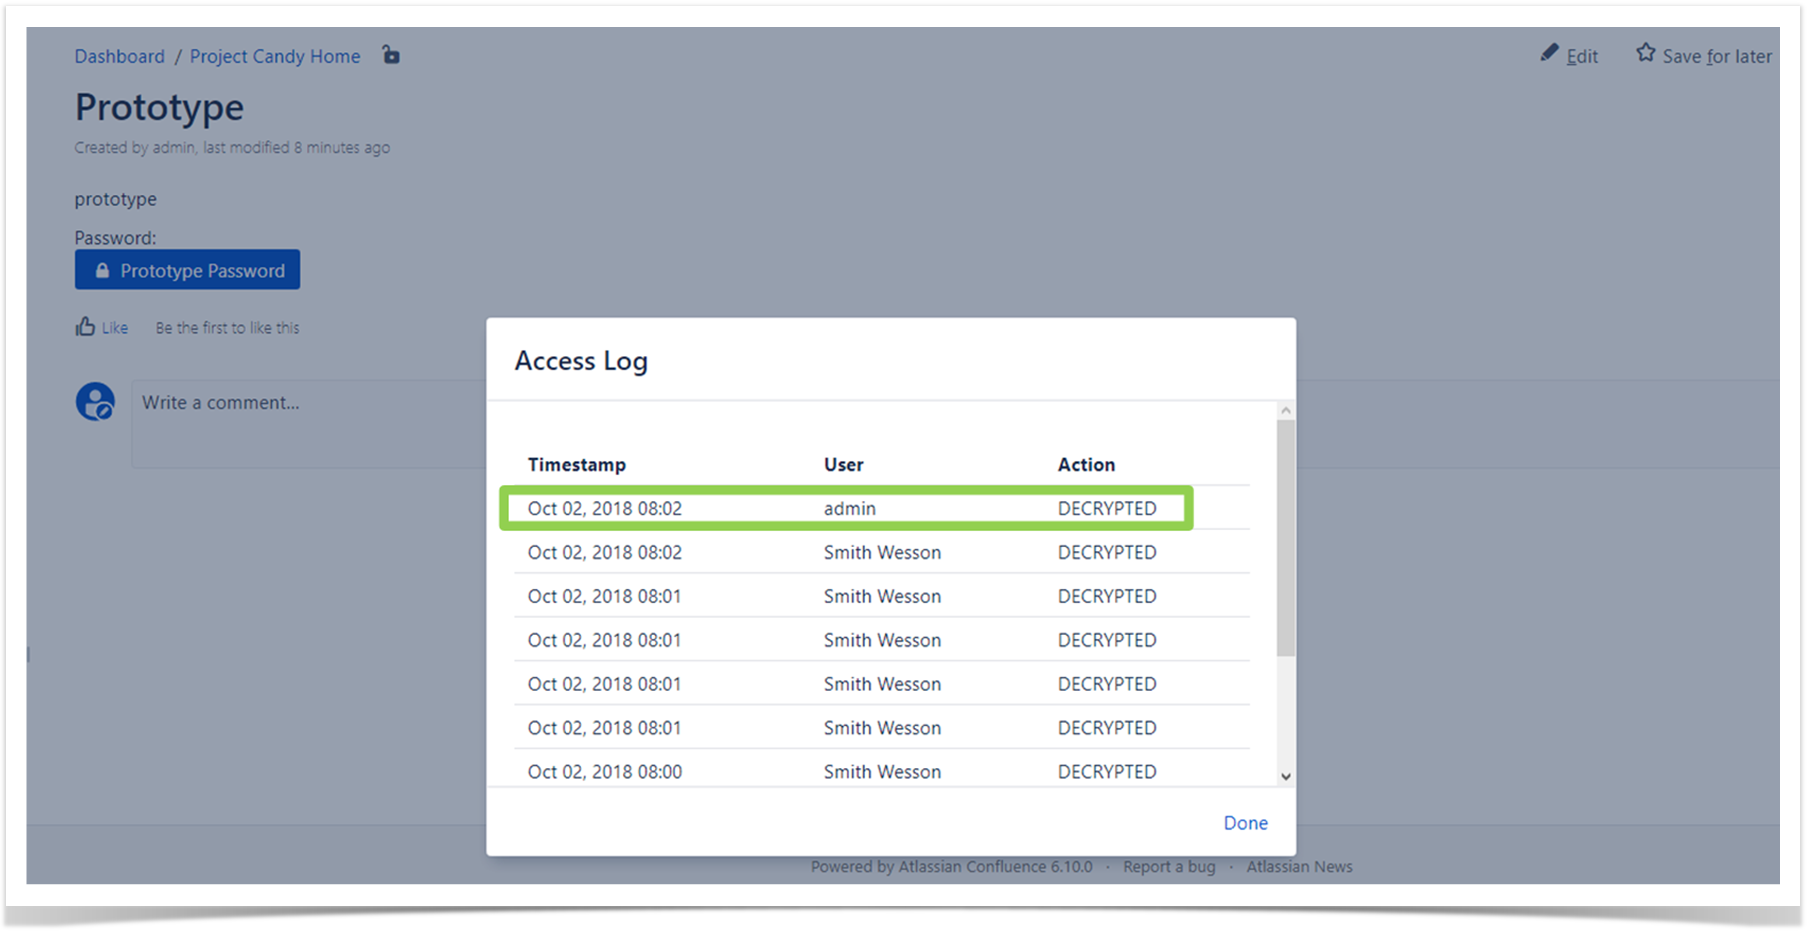The image size is (1814, 935).
Task: Click Oct 02, 2018 08:02 admin row timestamp
Action: [605, 509]
